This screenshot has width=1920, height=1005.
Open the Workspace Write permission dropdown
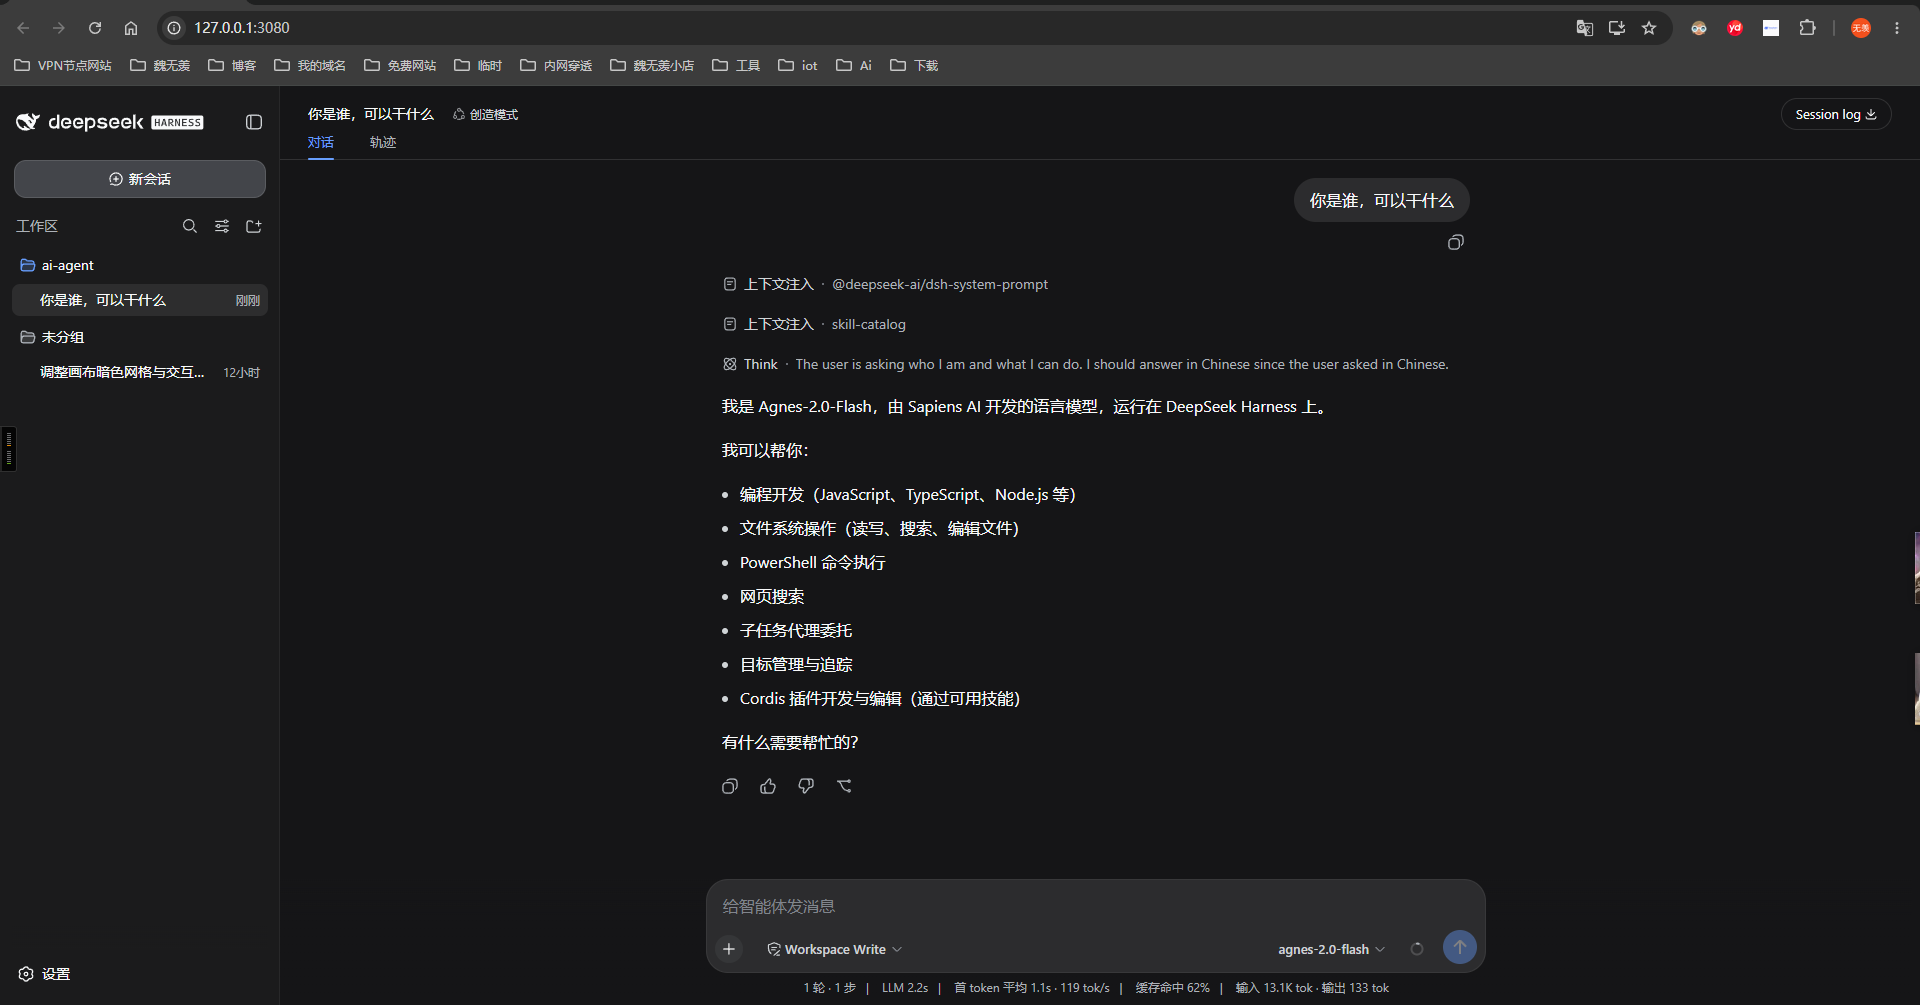click(834, 949)
